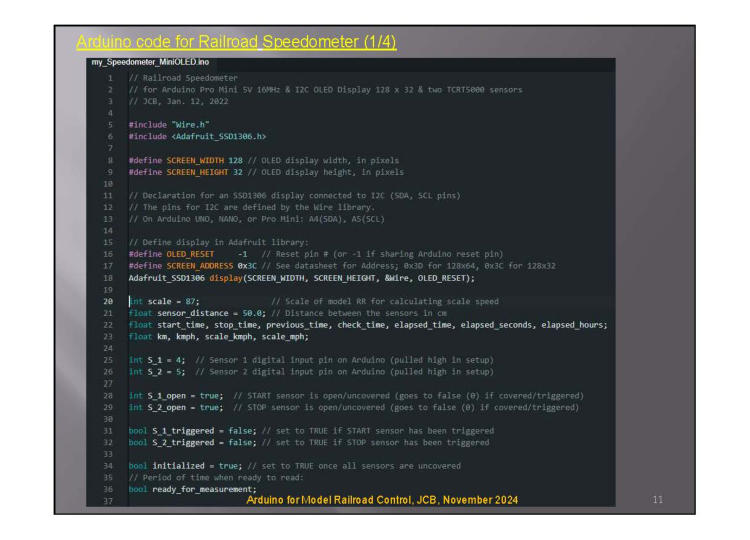This screenshot has height=540, width=750.
Task: Click line number 1 in the gutter
Action: click(x=108, y=77)
